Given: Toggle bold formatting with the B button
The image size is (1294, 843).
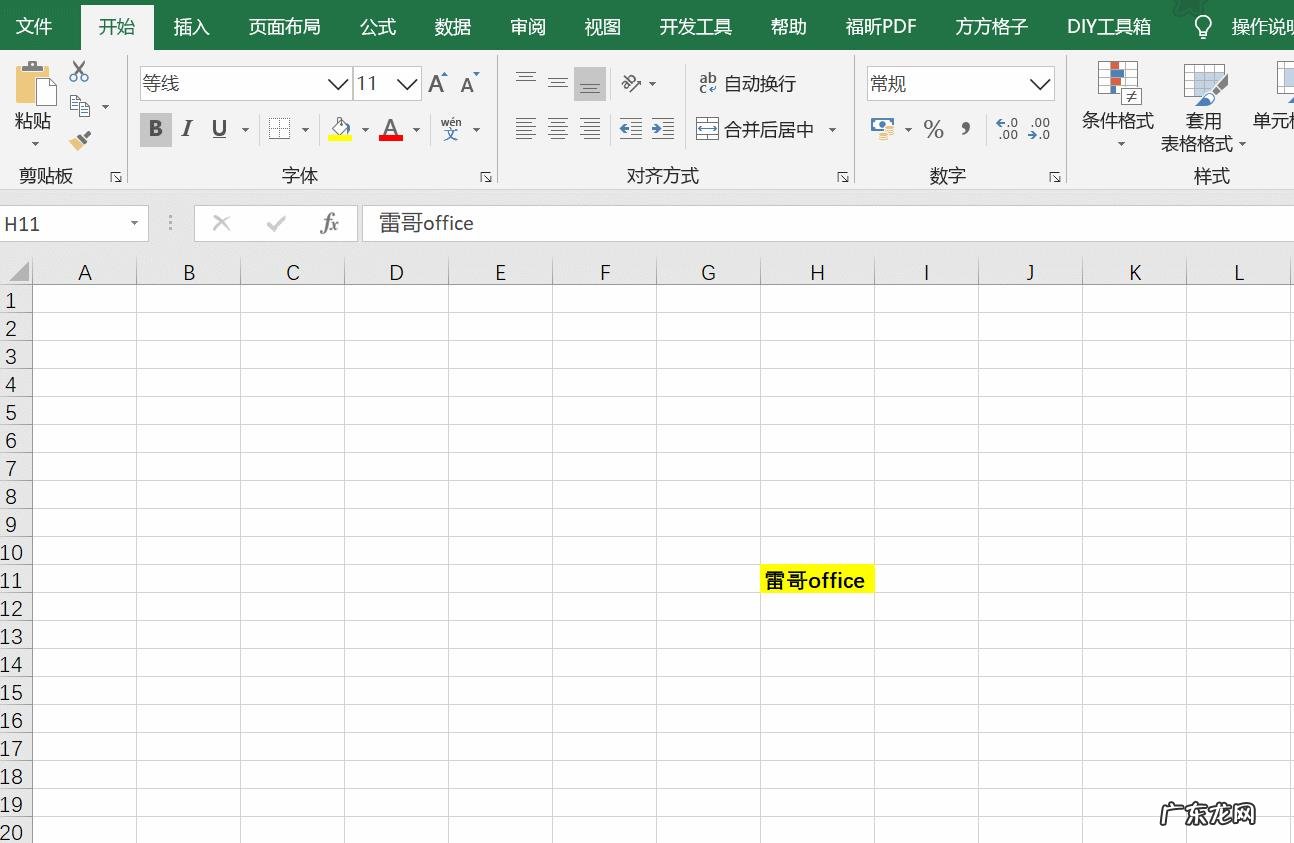Looking at the screenshot, I should coord(155,128).
